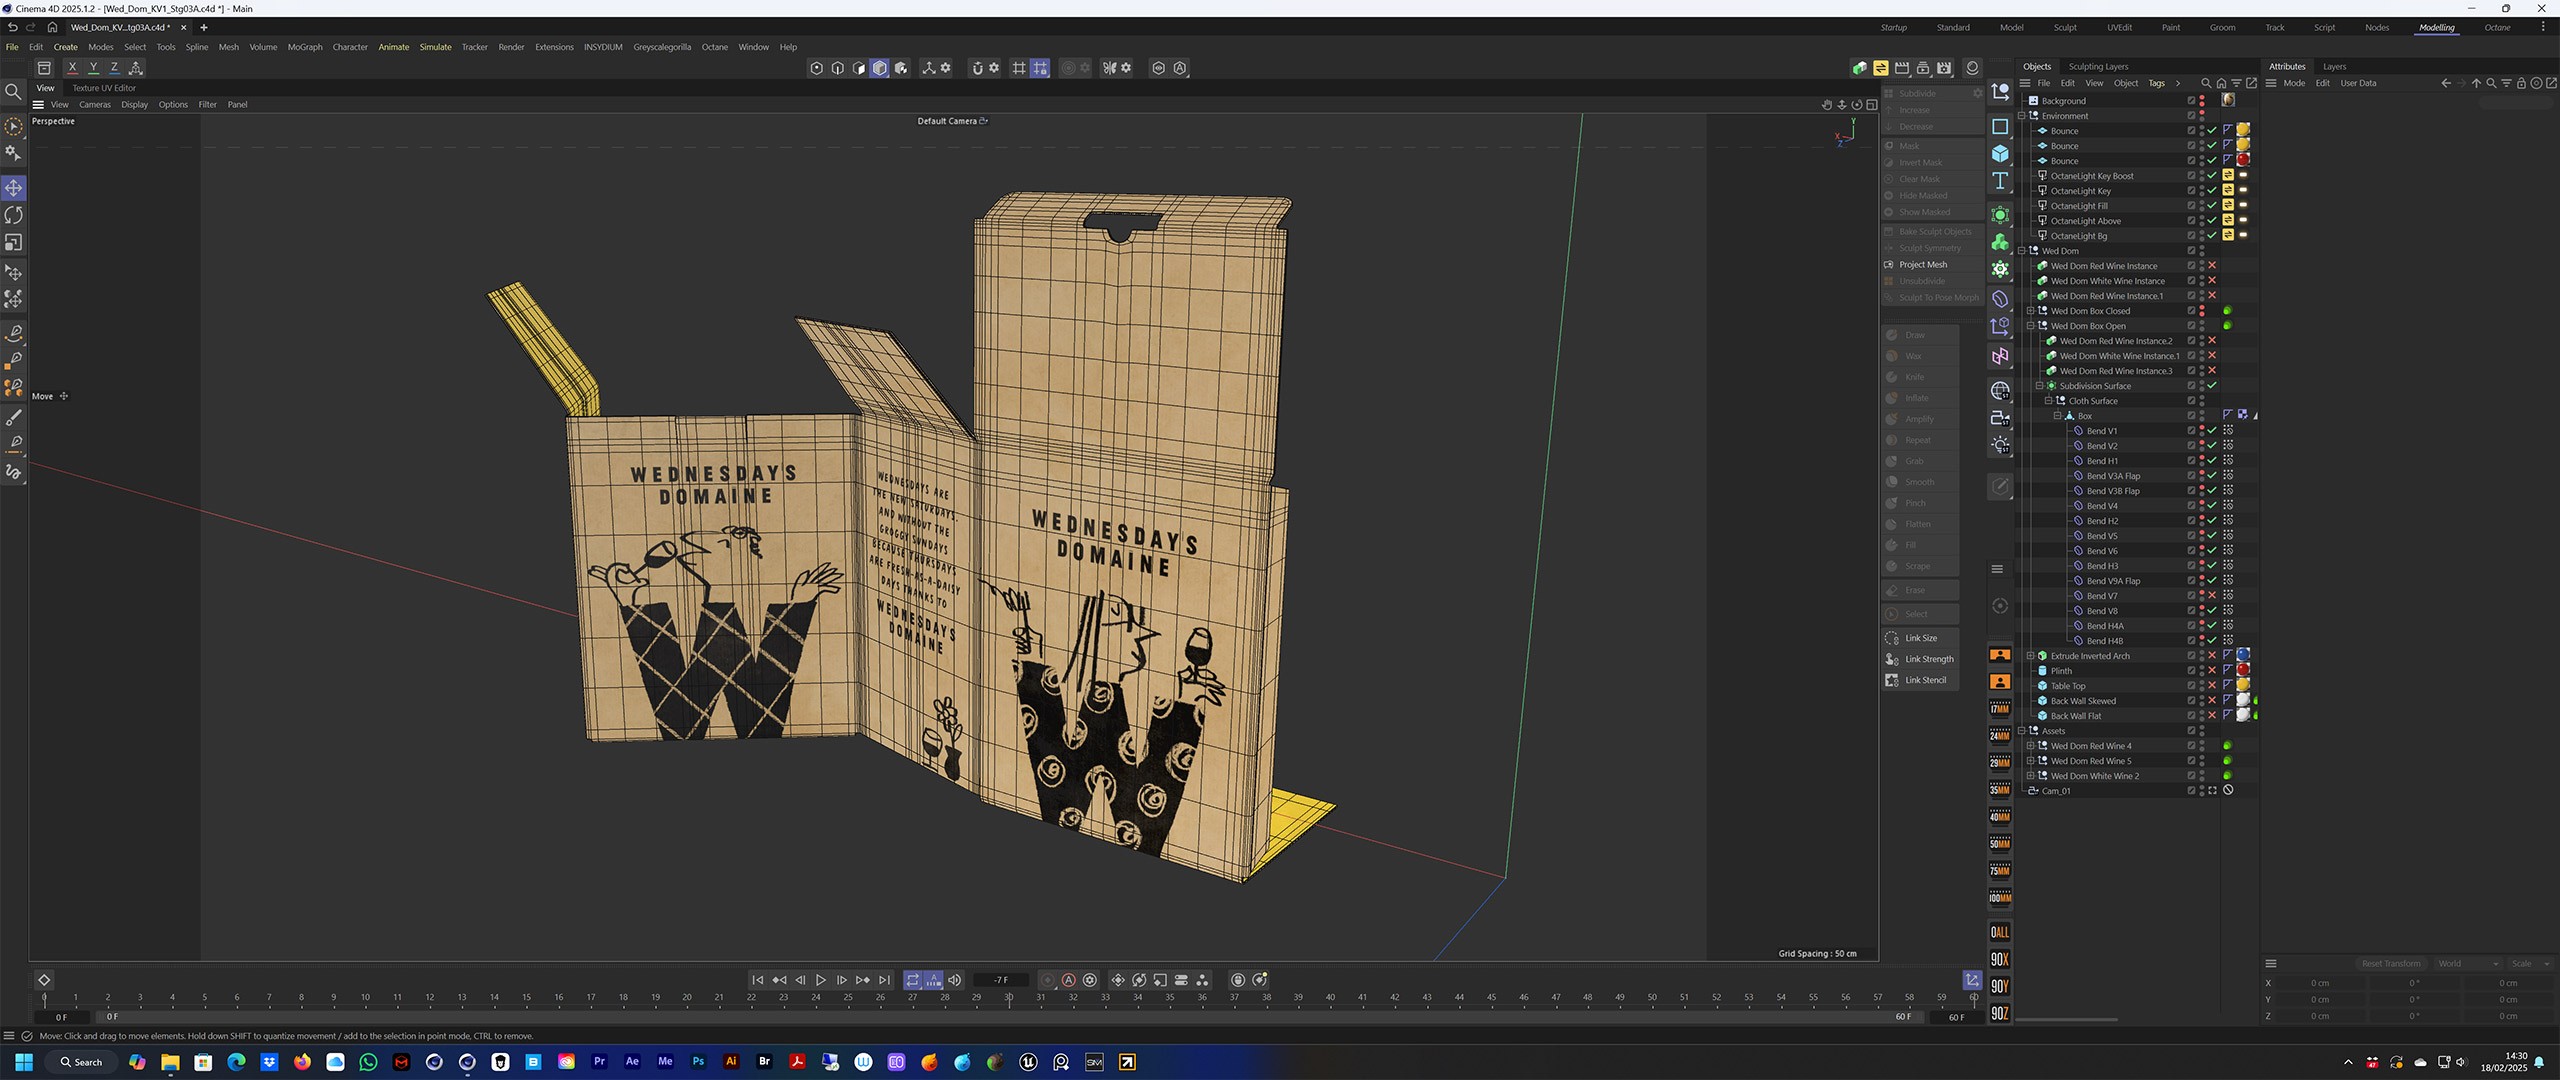This screenshot has height=1080, width=2560.
Task: Expand the Wed Dom Box Closed group
Action: 2030,311
